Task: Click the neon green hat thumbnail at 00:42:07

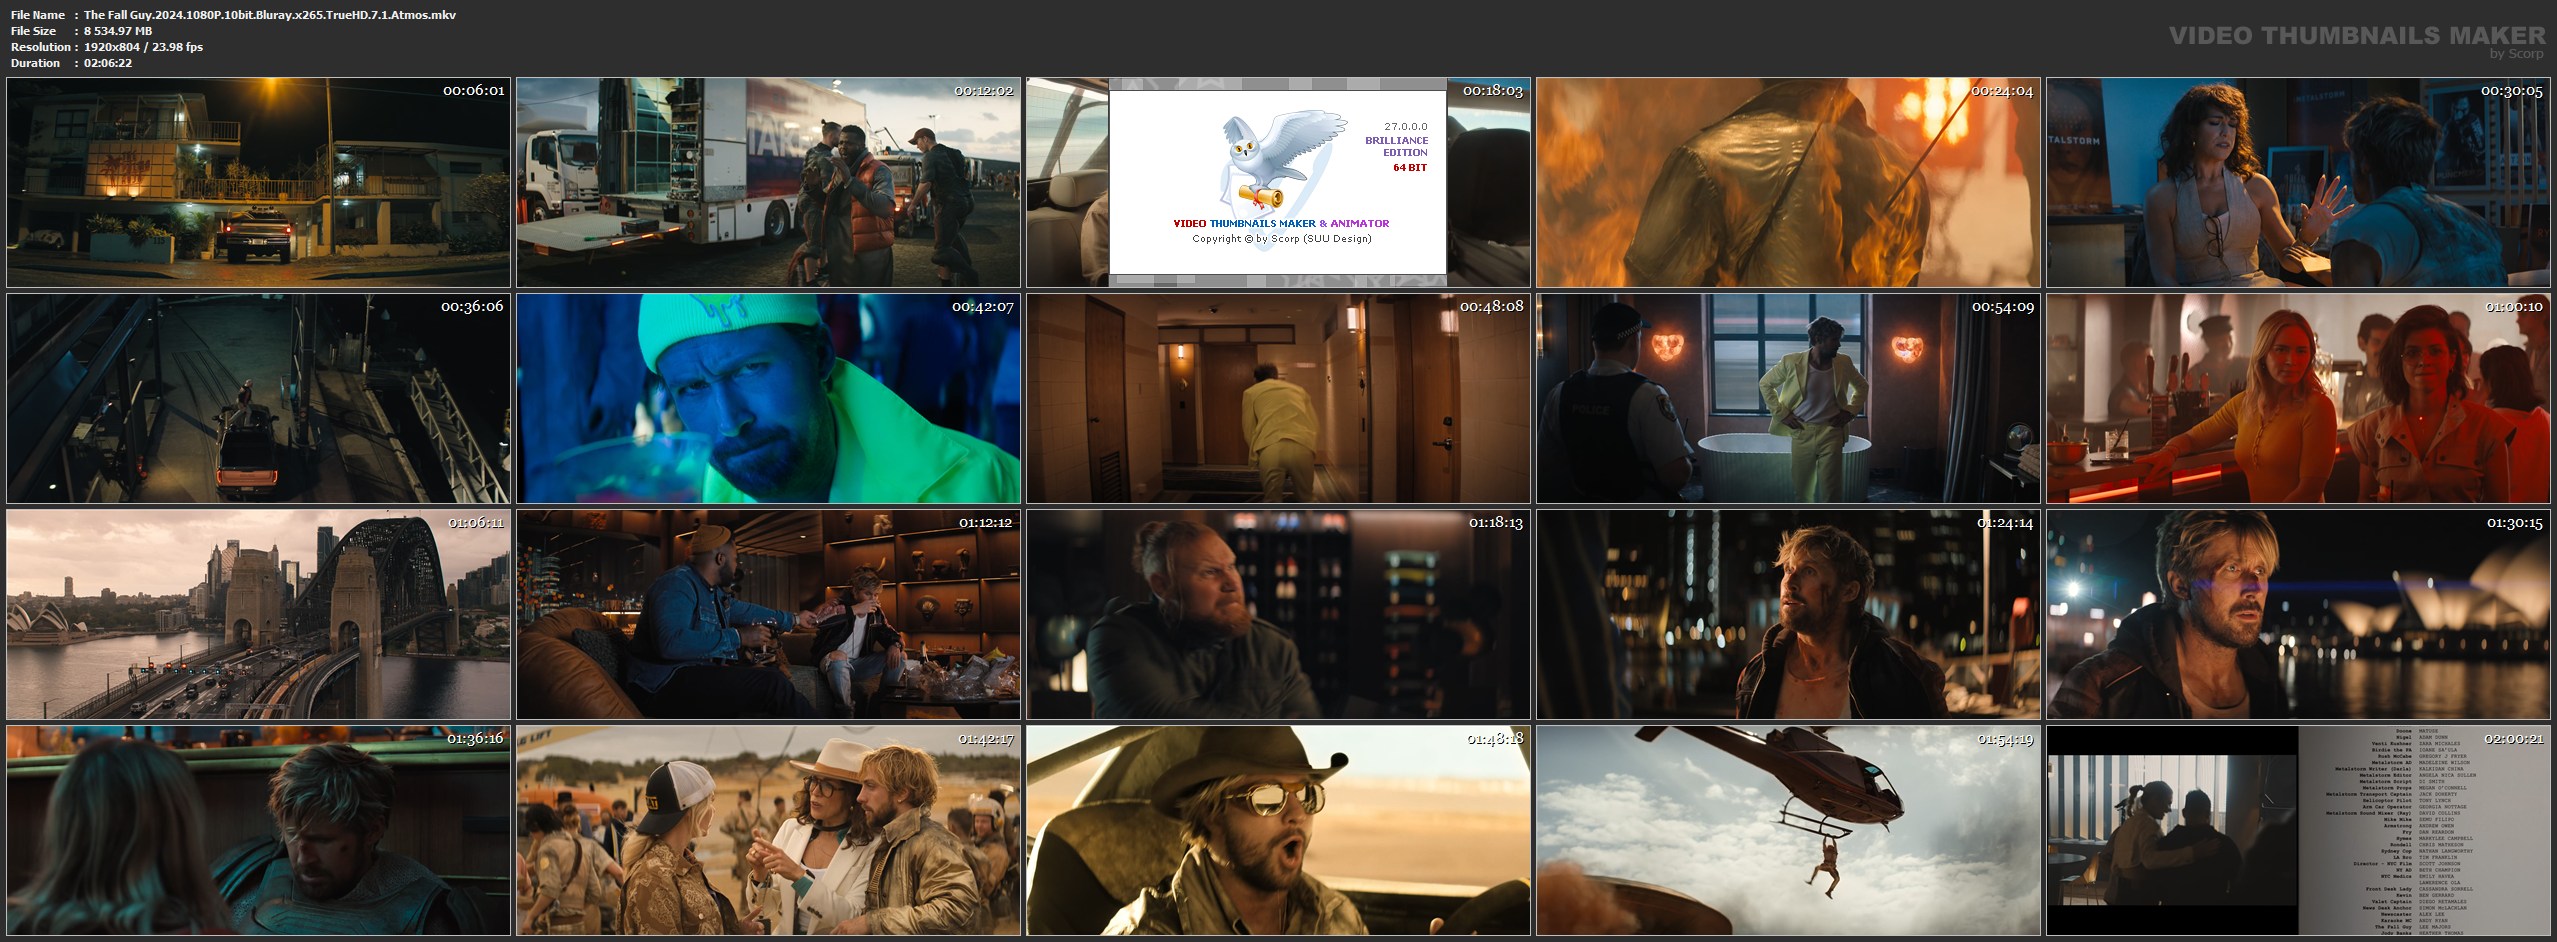Action: point(768,398)
